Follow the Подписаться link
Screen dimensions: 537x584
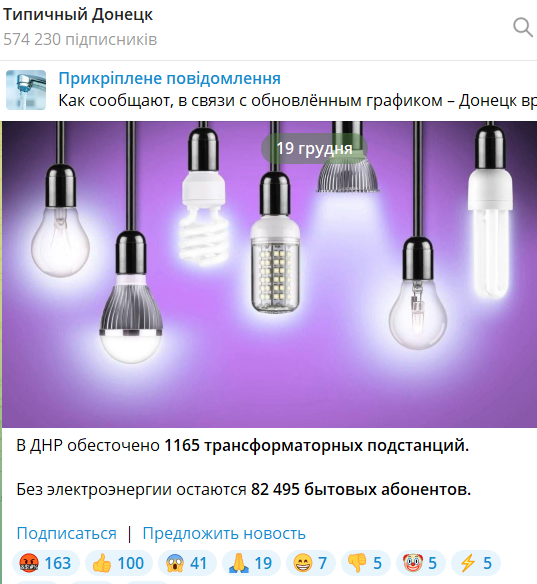coord(66,533)
